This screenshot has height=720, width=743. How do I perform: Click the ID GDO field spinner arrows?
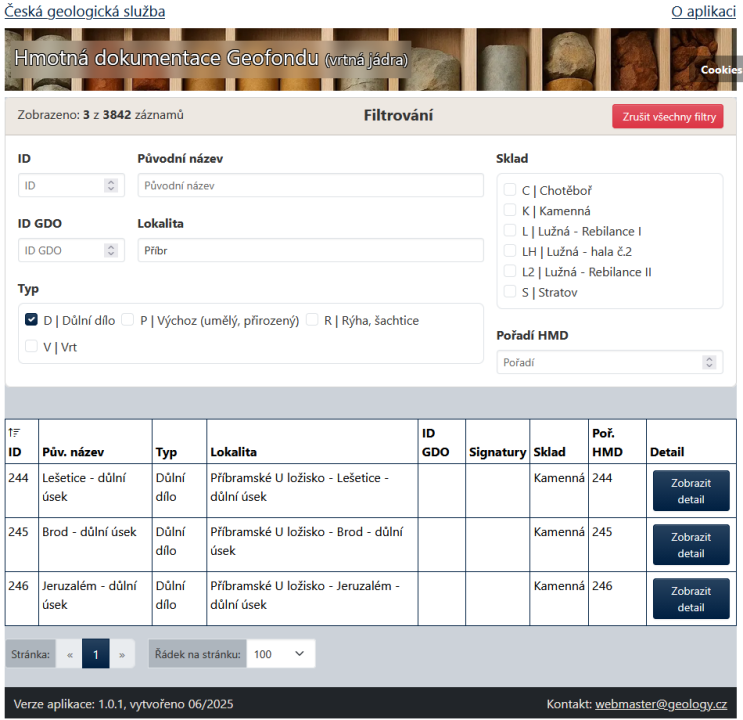click(x=110, y=251)
